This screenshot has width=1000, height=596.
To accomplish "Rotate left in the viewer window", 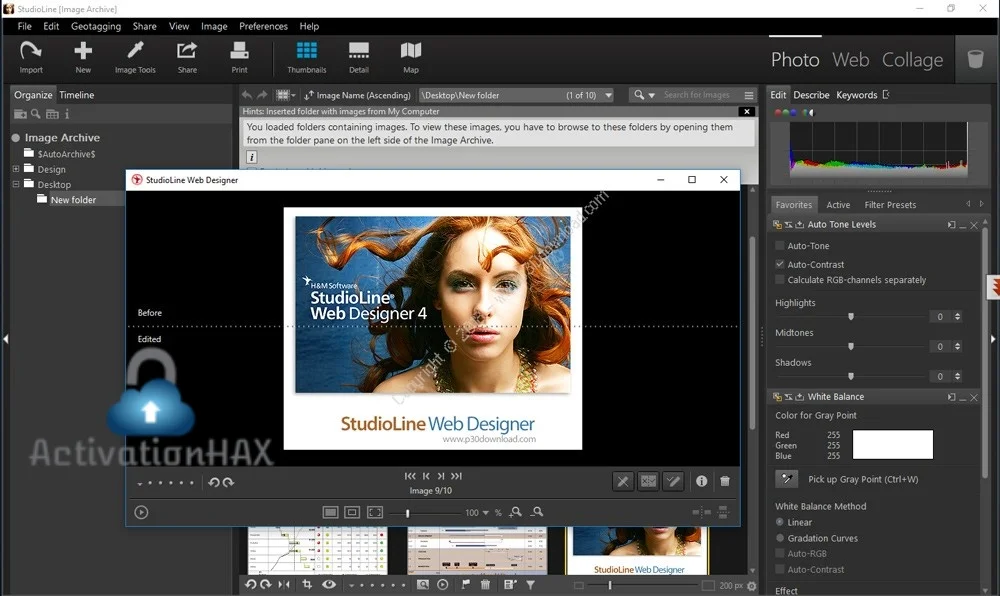I will 214,483.
